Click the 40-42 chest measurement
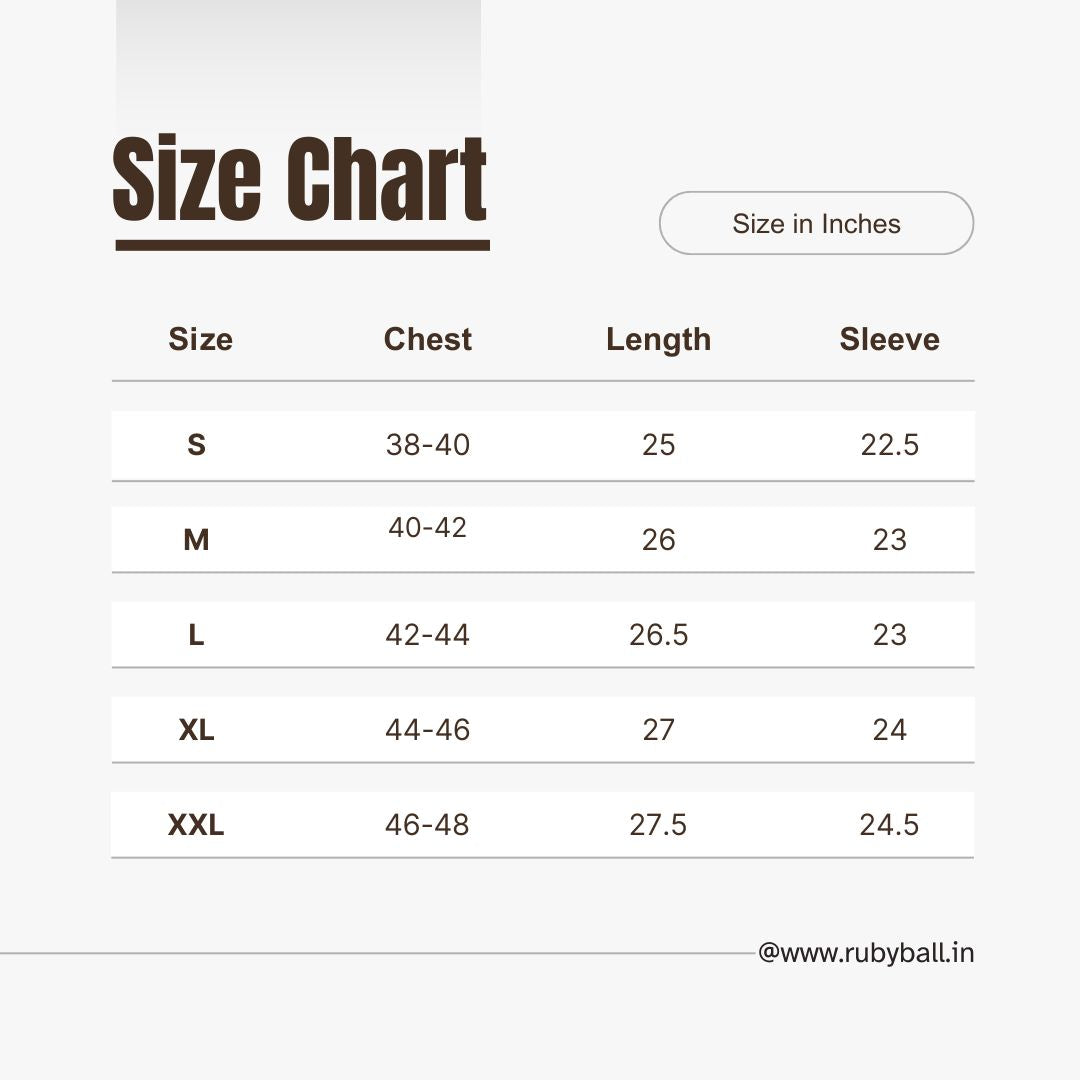The width and height of the screenshot is (1080, 1080). [427, 527]
